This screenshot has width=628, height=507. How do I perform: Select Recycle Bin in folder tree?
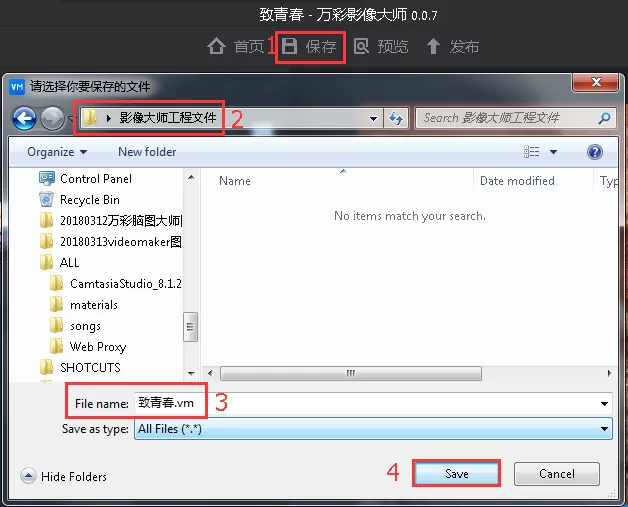tap(90, 199)
